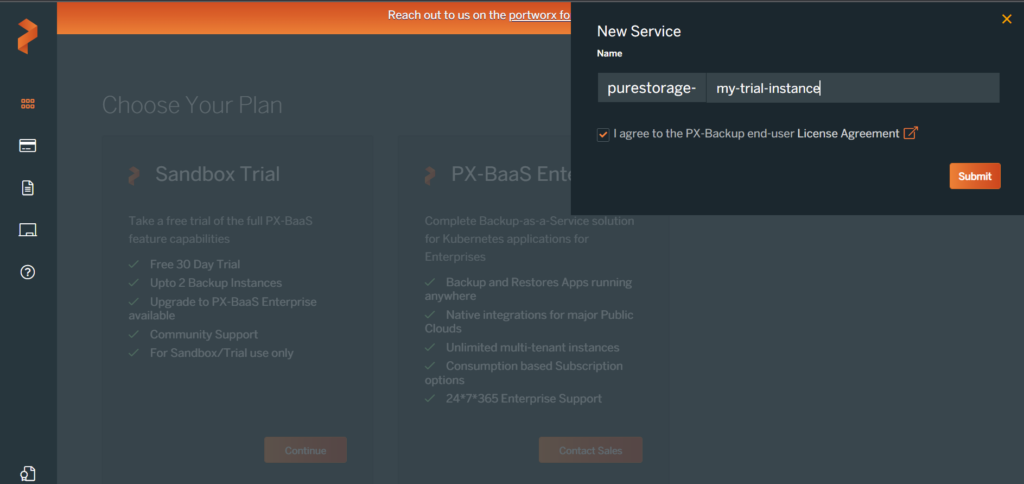Click the bottom-left sidebar document icon
1024x484 pixels.
pyautogui.click(x=28, y=473)
